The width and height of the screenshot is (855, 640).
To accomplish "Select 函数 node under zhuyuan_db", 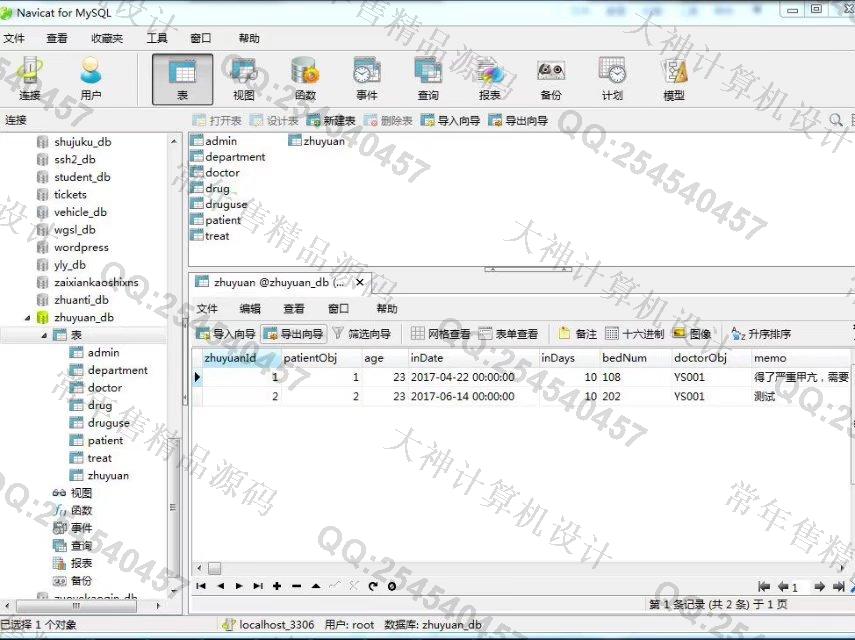I will pos(81,510).
